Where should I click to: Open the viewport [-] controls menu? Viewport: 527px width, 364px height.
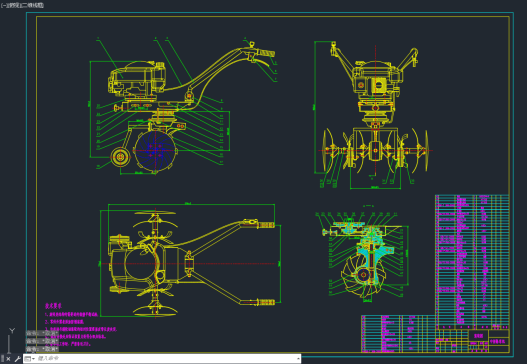[3, 5]
